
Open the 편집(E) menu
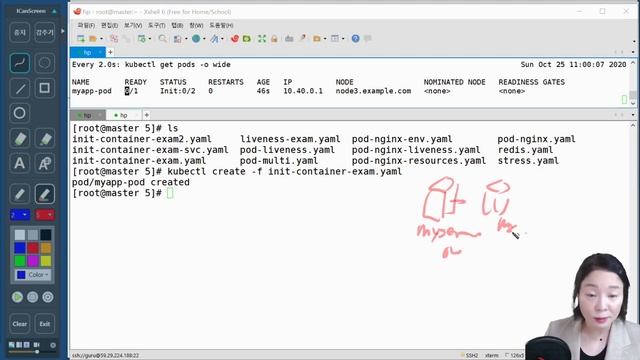109,25
